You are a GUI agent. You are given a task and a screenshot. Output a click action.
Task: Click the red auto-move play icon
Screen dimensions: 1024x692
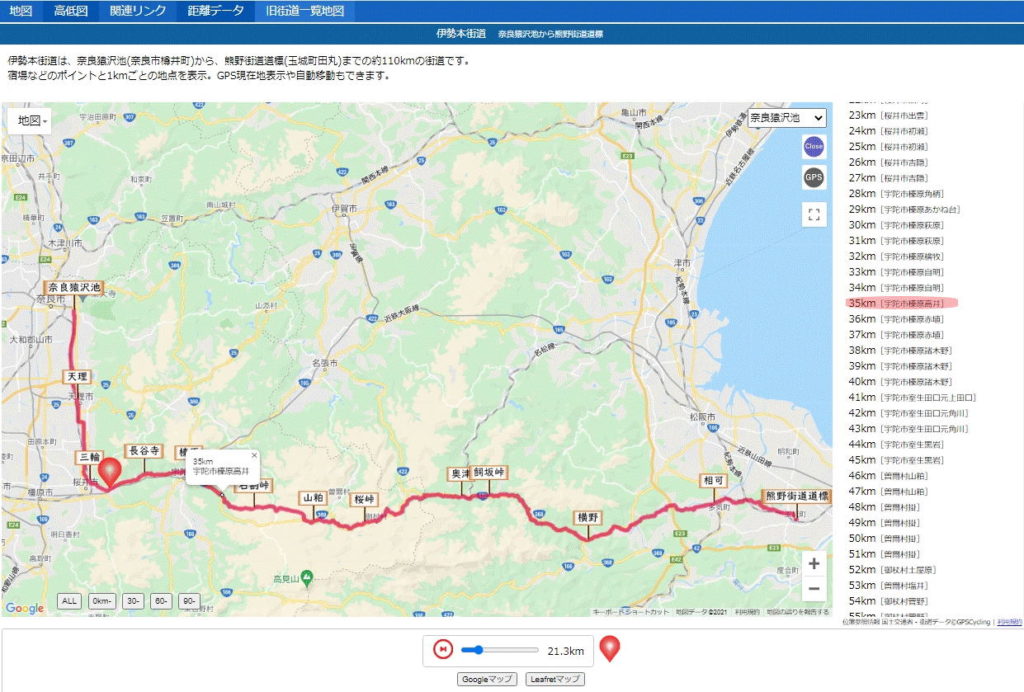443,650
